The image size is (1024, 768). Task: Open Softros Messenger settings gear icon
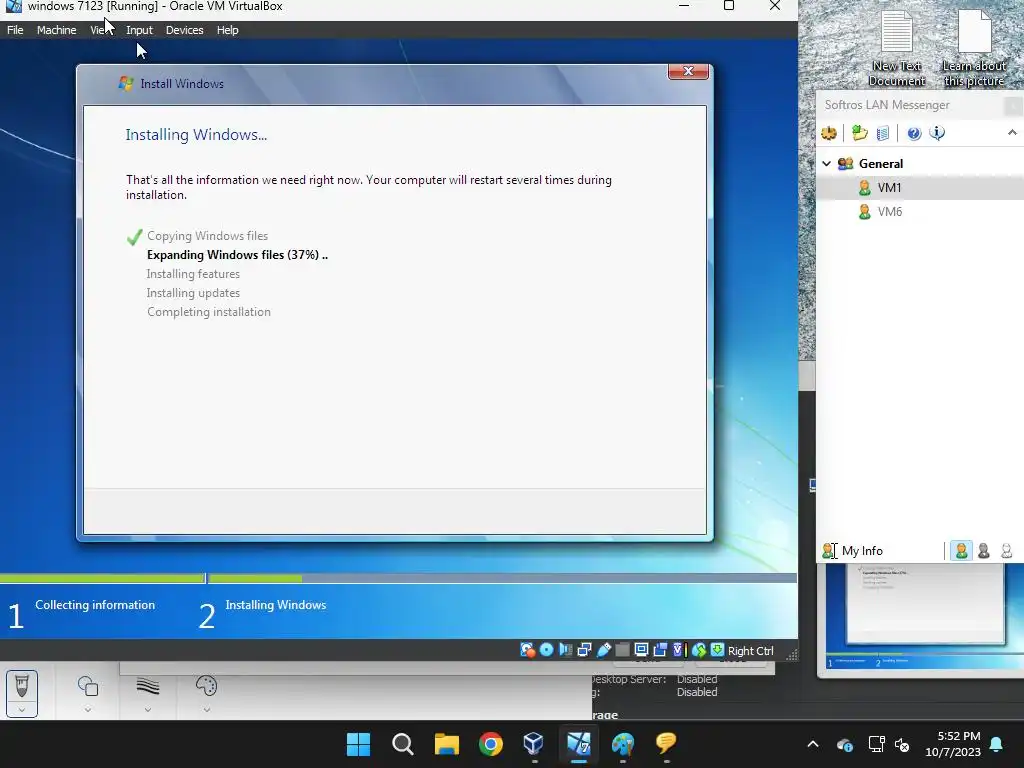click(829, 133)
